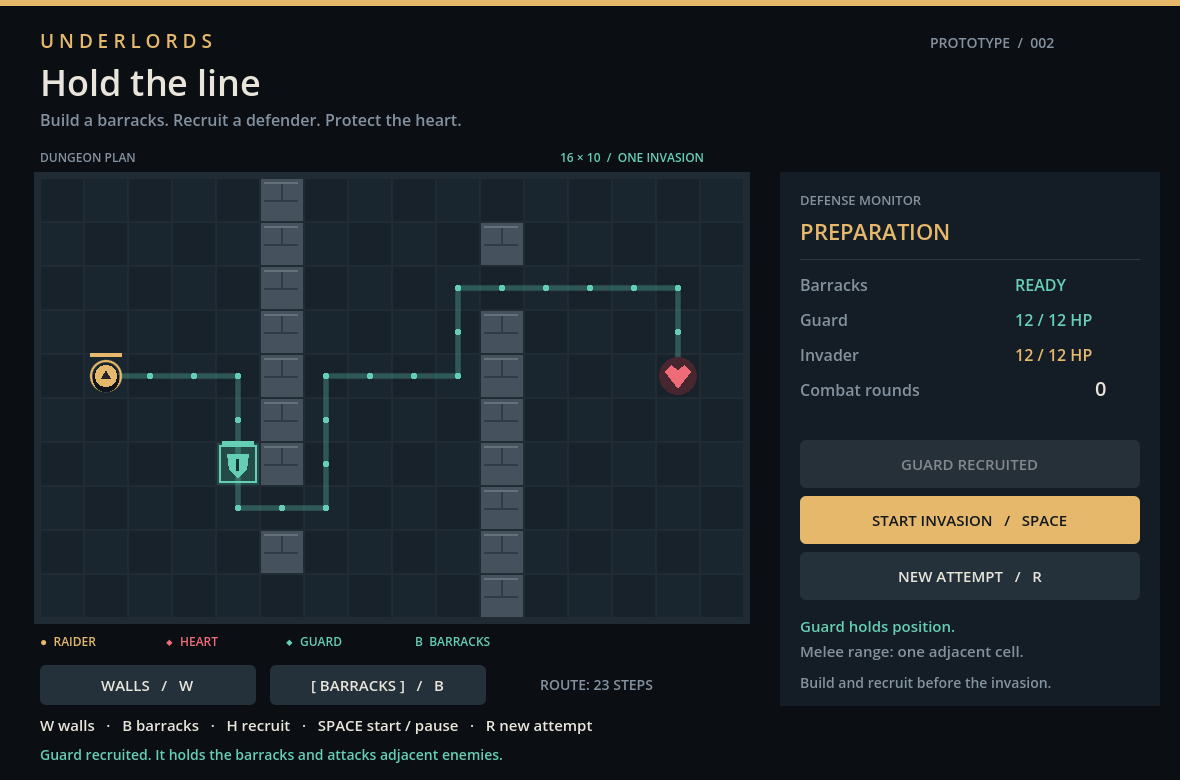Click the Invader 12 / 12 HP value

click(x=1053, y=355)
